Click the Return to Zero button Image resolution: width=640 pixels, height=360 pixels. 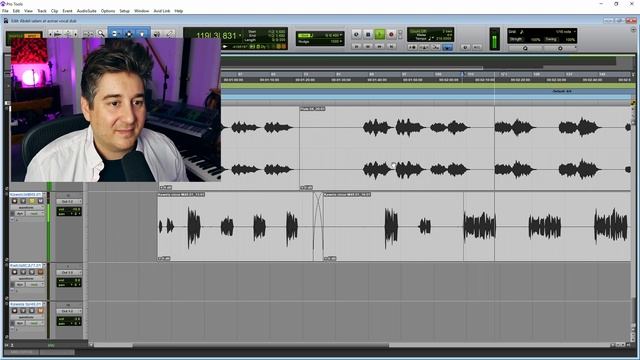coord(357,46)
